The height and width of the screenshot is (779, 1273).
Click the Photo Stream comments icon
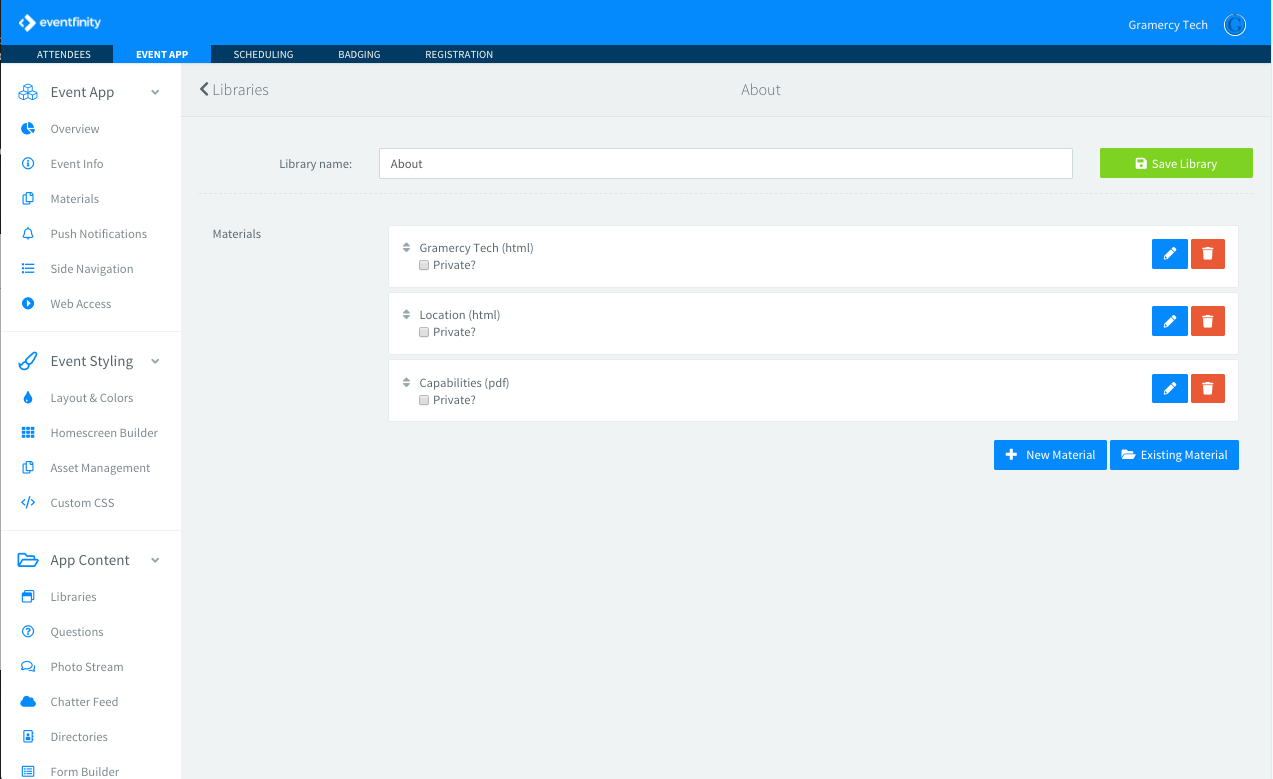pos(28,667)
